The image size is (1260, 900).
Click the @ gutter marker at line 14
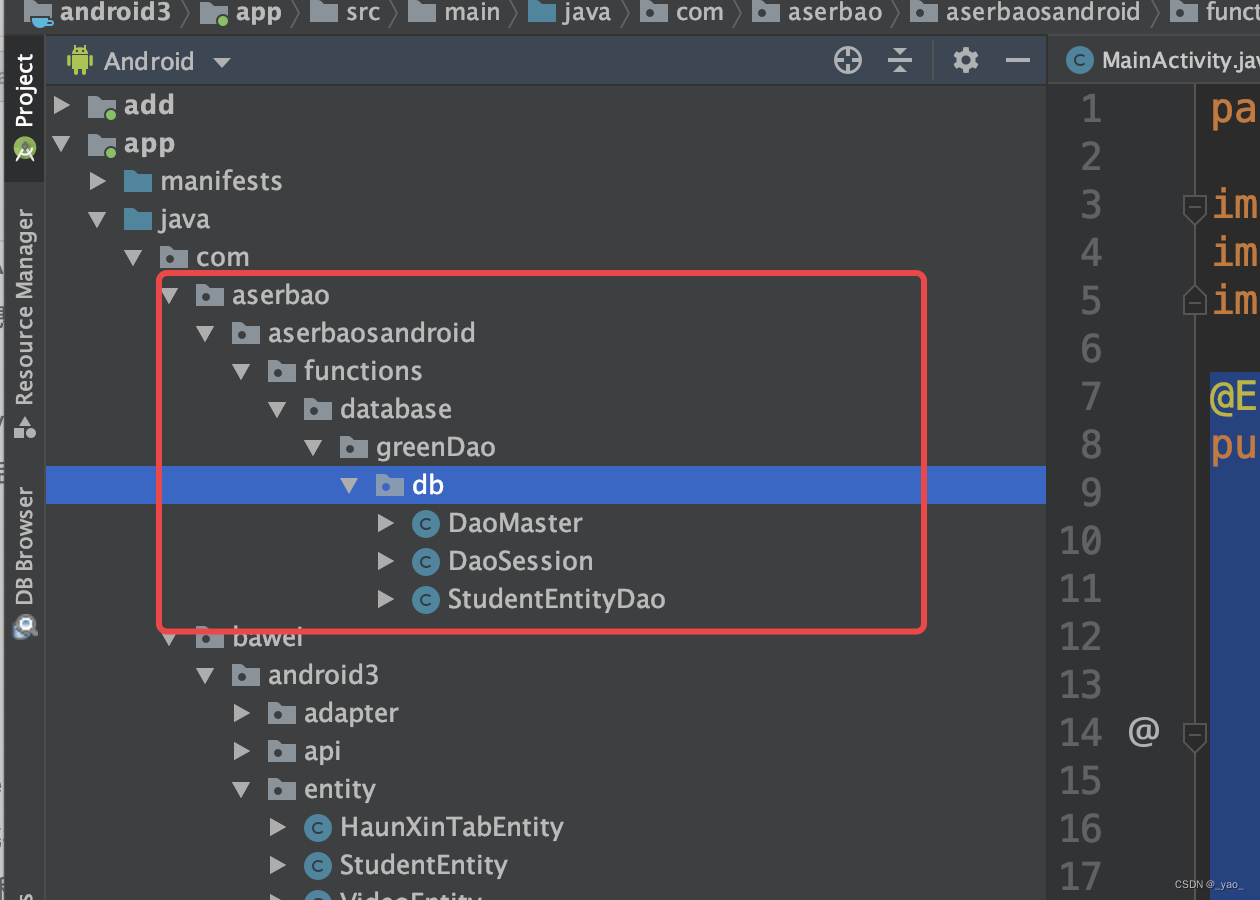coord(1143,731)
